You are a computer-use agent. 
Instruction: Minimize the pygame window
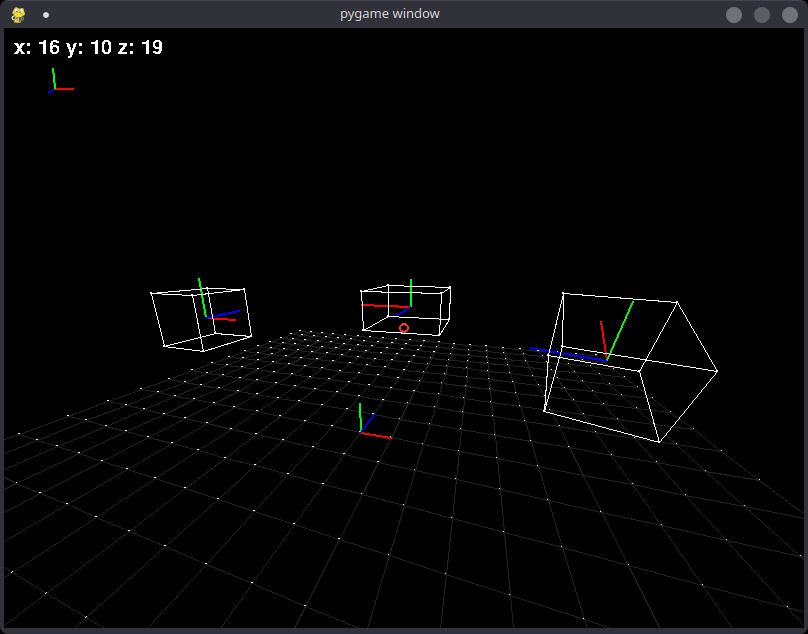click(x=734, y=15)
